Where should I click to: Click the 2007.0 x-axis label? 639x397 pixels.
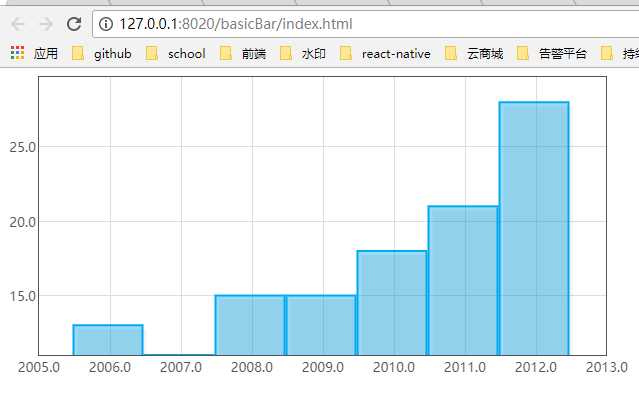pyautogui.click(x=181, y=367)
